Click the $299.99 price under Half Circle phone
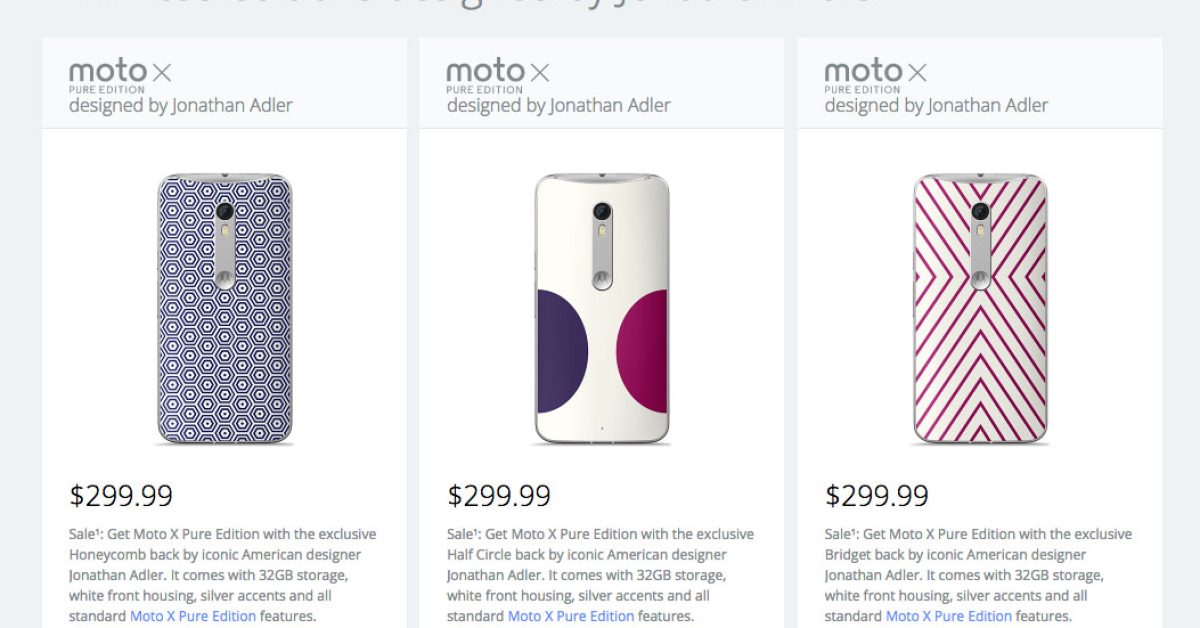Image resolution: width=1200 pixels, height=628 pixels. [x=499, y=495]
